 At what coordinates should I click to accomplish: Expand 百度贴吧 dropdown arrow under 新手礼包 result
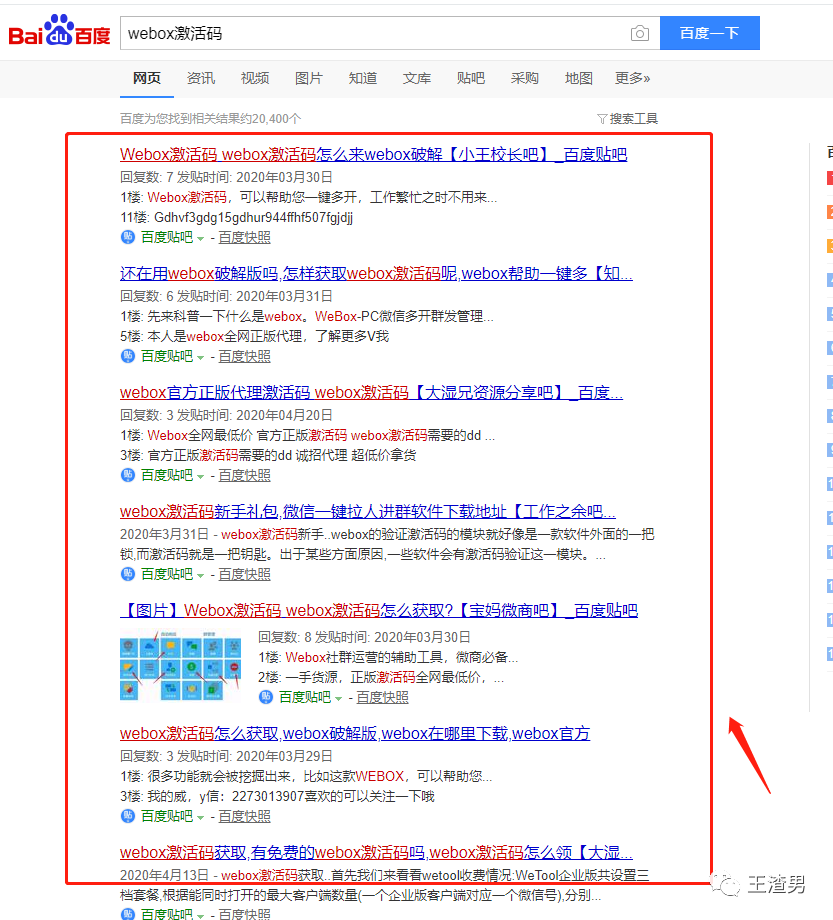tap(201, 576)
